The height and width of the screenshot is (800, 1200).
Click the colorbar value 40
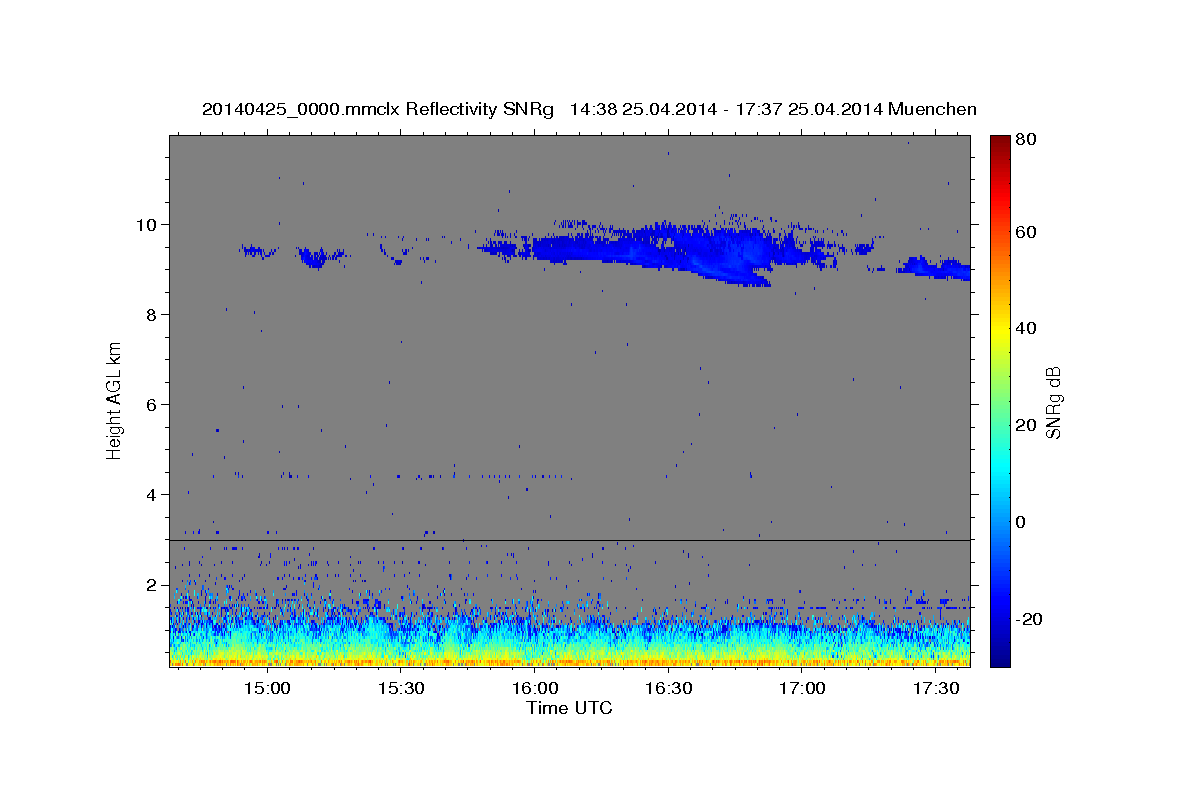click(1028, 328)
